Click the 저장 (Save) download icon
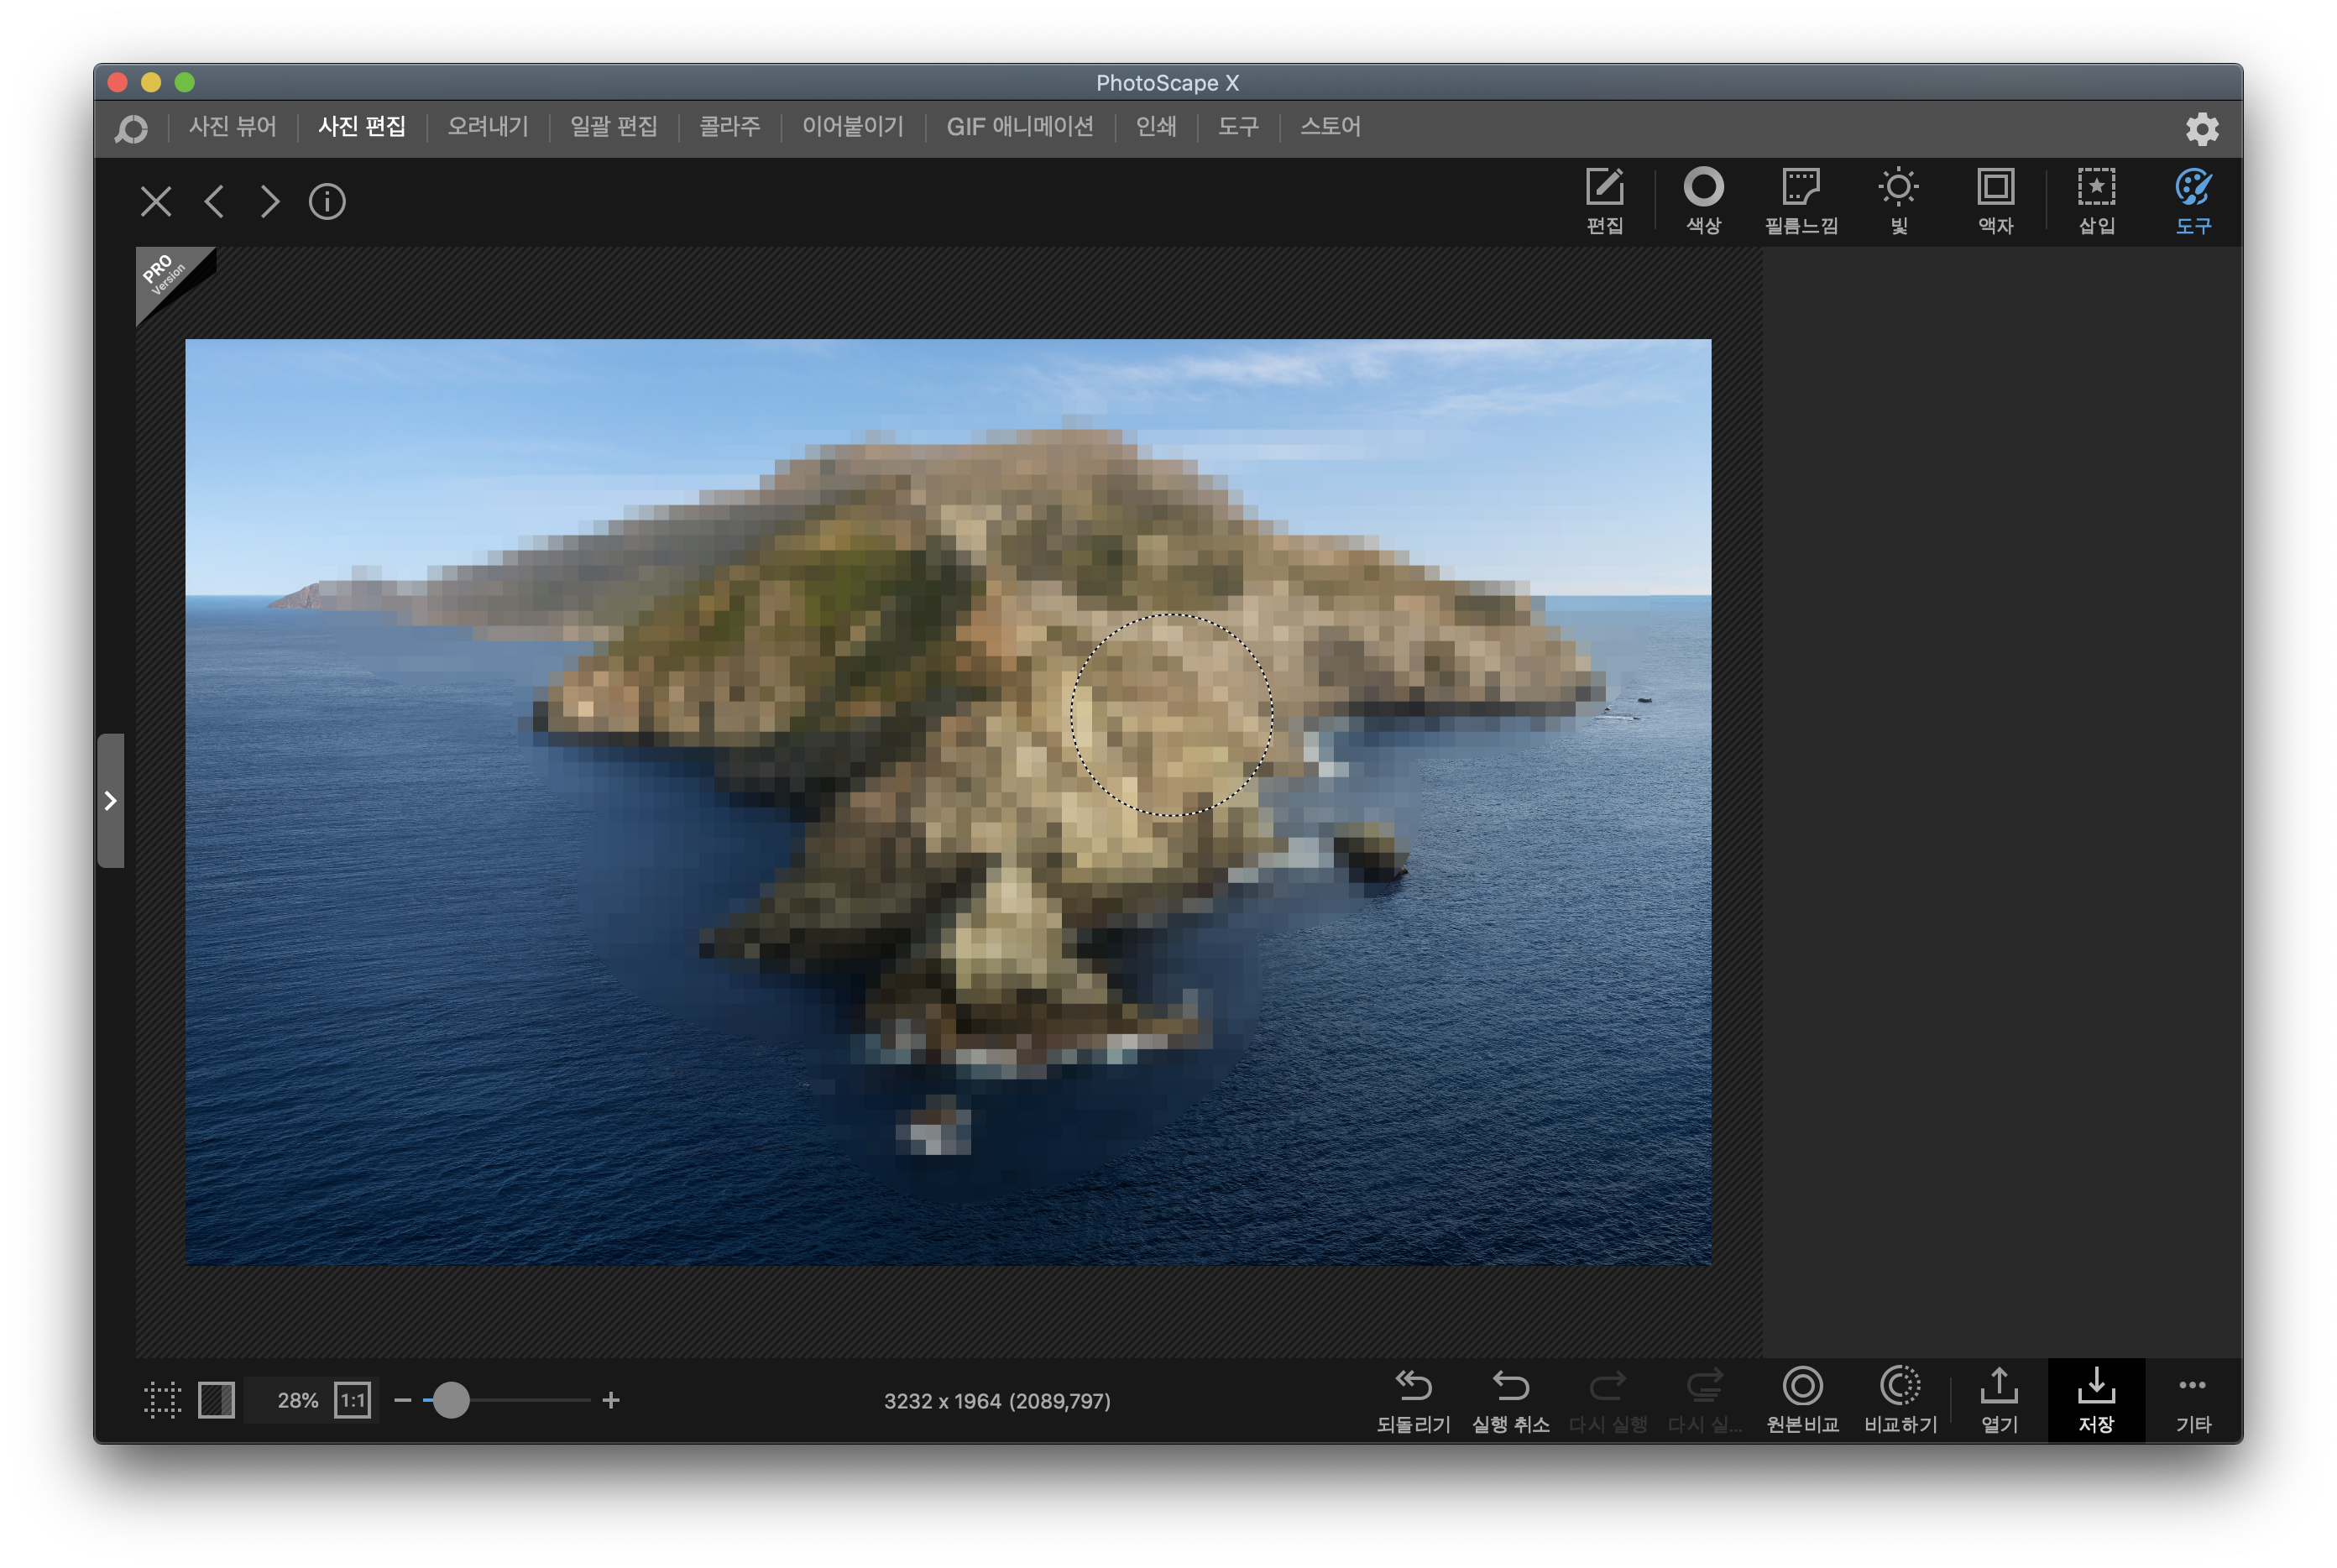Viewport: 2337px width, 1568px height. 2096,1387
